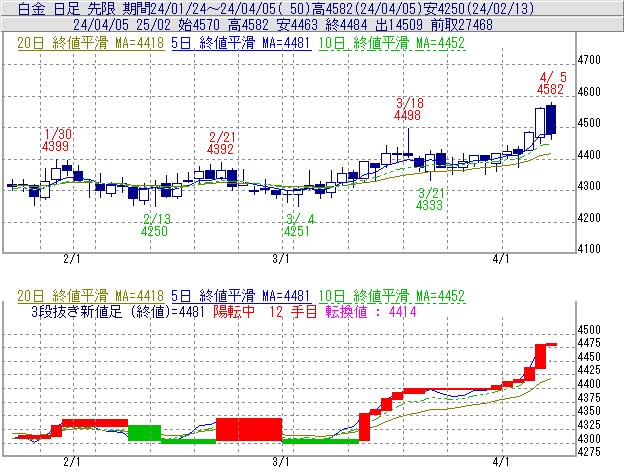Click the 3段抜き新値足 (終値)=4481 text
Viewport: 624px width, 475px height.
[x=118, y=311]
